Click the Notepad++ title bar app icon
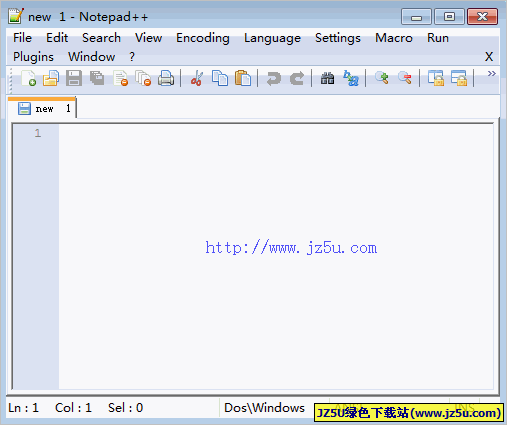The height and width of the screenshot is (425, 507). pyautogui.click(x=16, y=16)
